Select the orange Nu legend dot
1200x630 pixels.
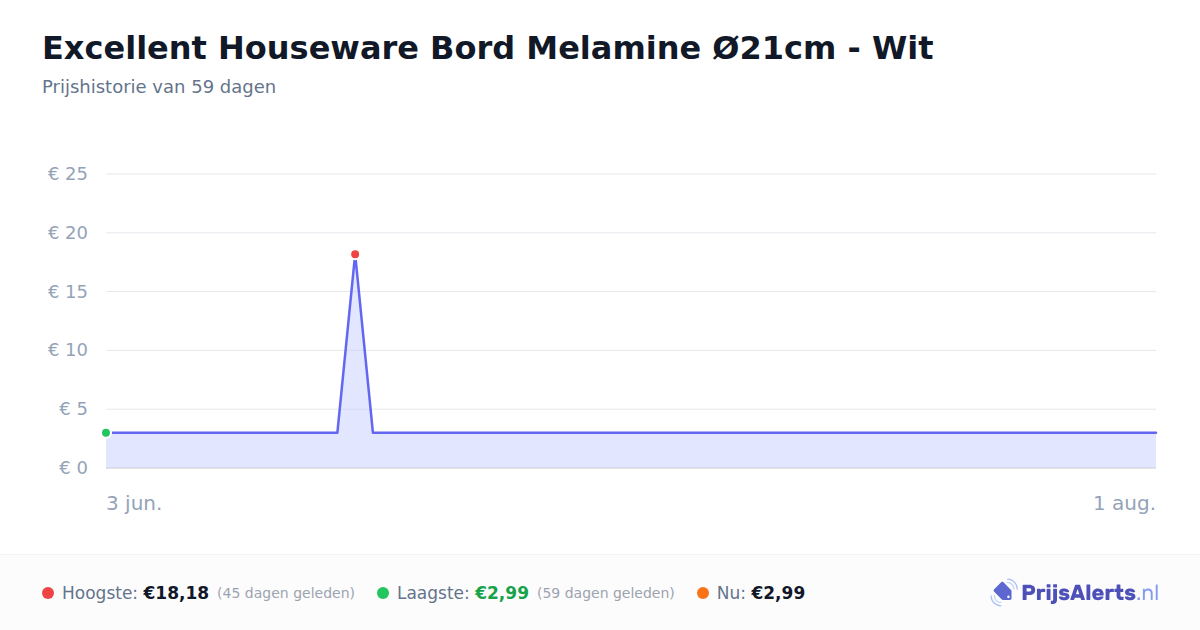(703, 593)
